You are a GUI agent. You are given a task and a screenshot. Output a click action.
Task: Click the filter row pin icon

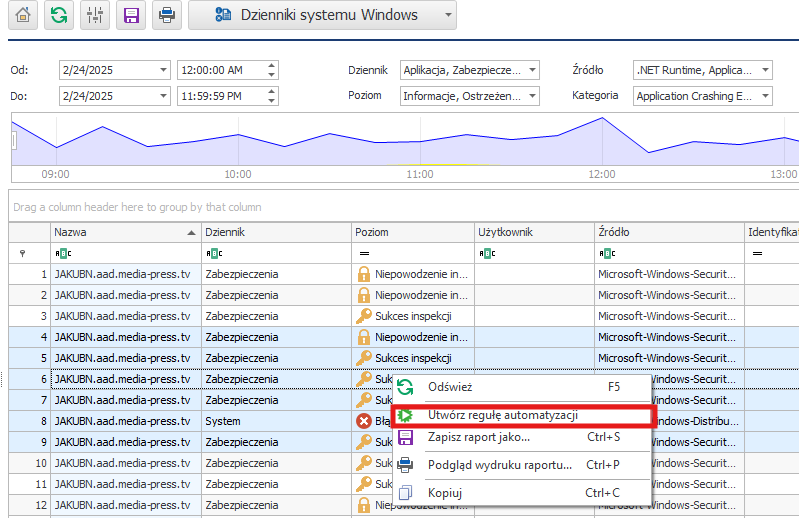(22, 253)
